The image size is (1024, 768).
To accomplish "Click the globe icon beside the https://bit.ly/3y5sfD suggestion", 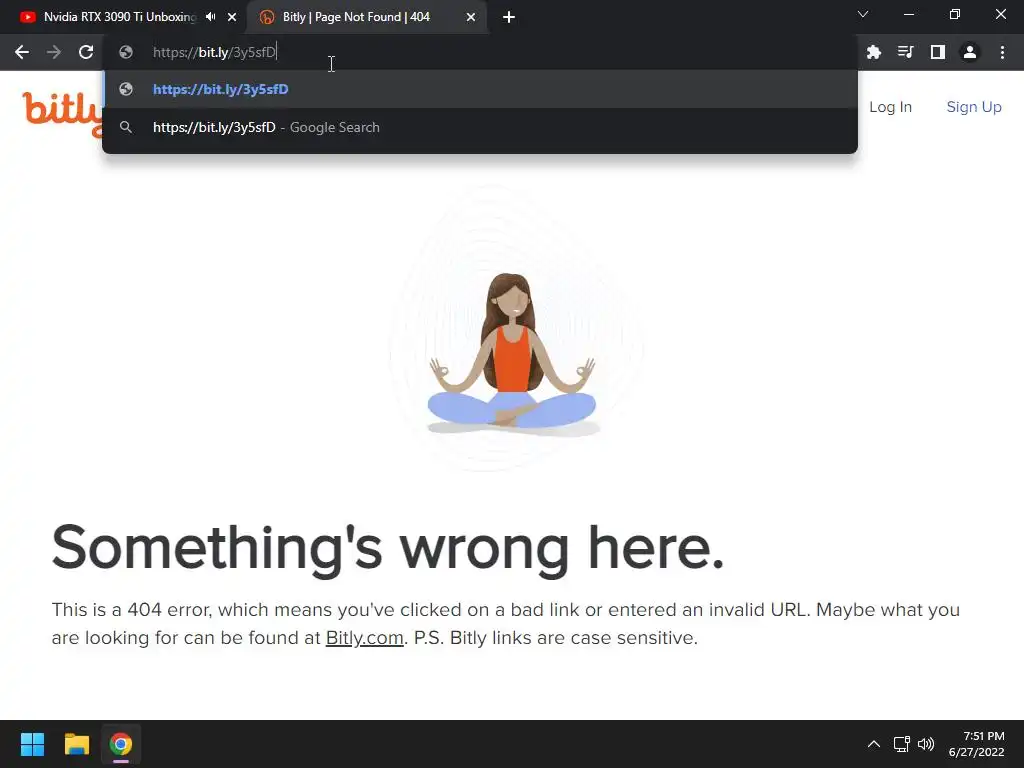I will (x=126, y=89).
